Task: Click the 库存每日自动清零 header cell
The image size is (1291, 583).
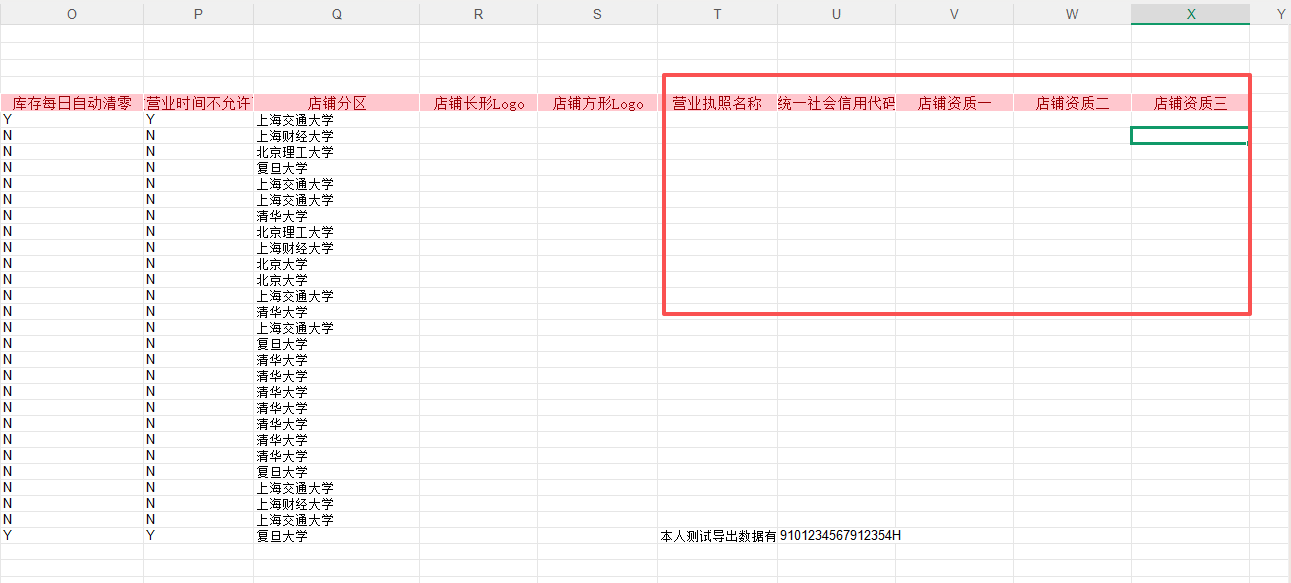Action: [x=71, y=103]
